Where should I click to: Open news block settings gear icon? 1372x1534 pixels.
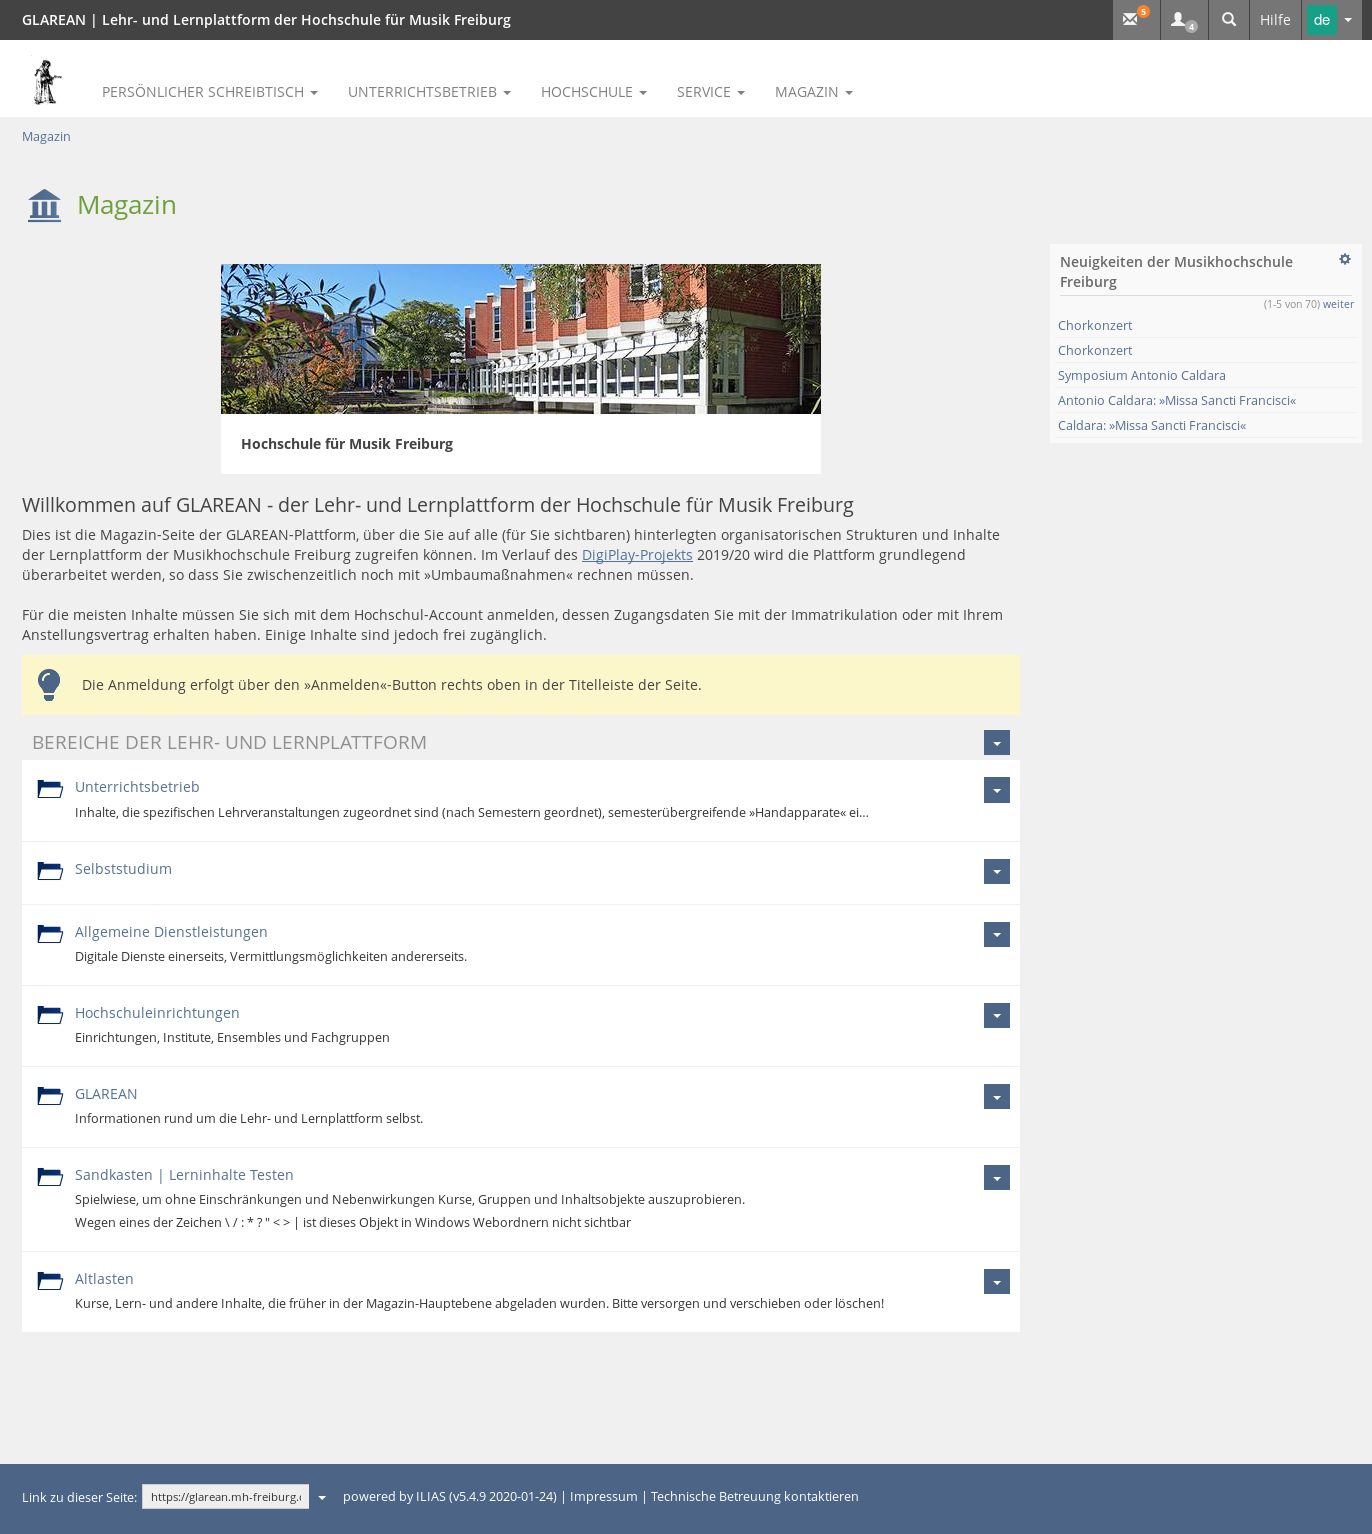click(x=1345, y=259)
